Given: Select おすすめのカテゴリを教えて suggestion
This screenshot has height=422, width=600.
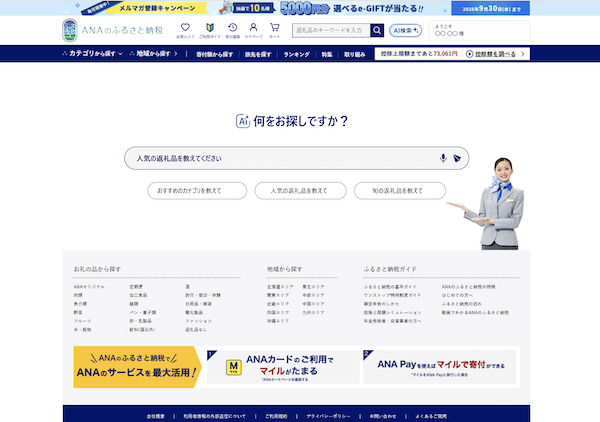Looking at the screenshot, I should (x=197, y=191).
